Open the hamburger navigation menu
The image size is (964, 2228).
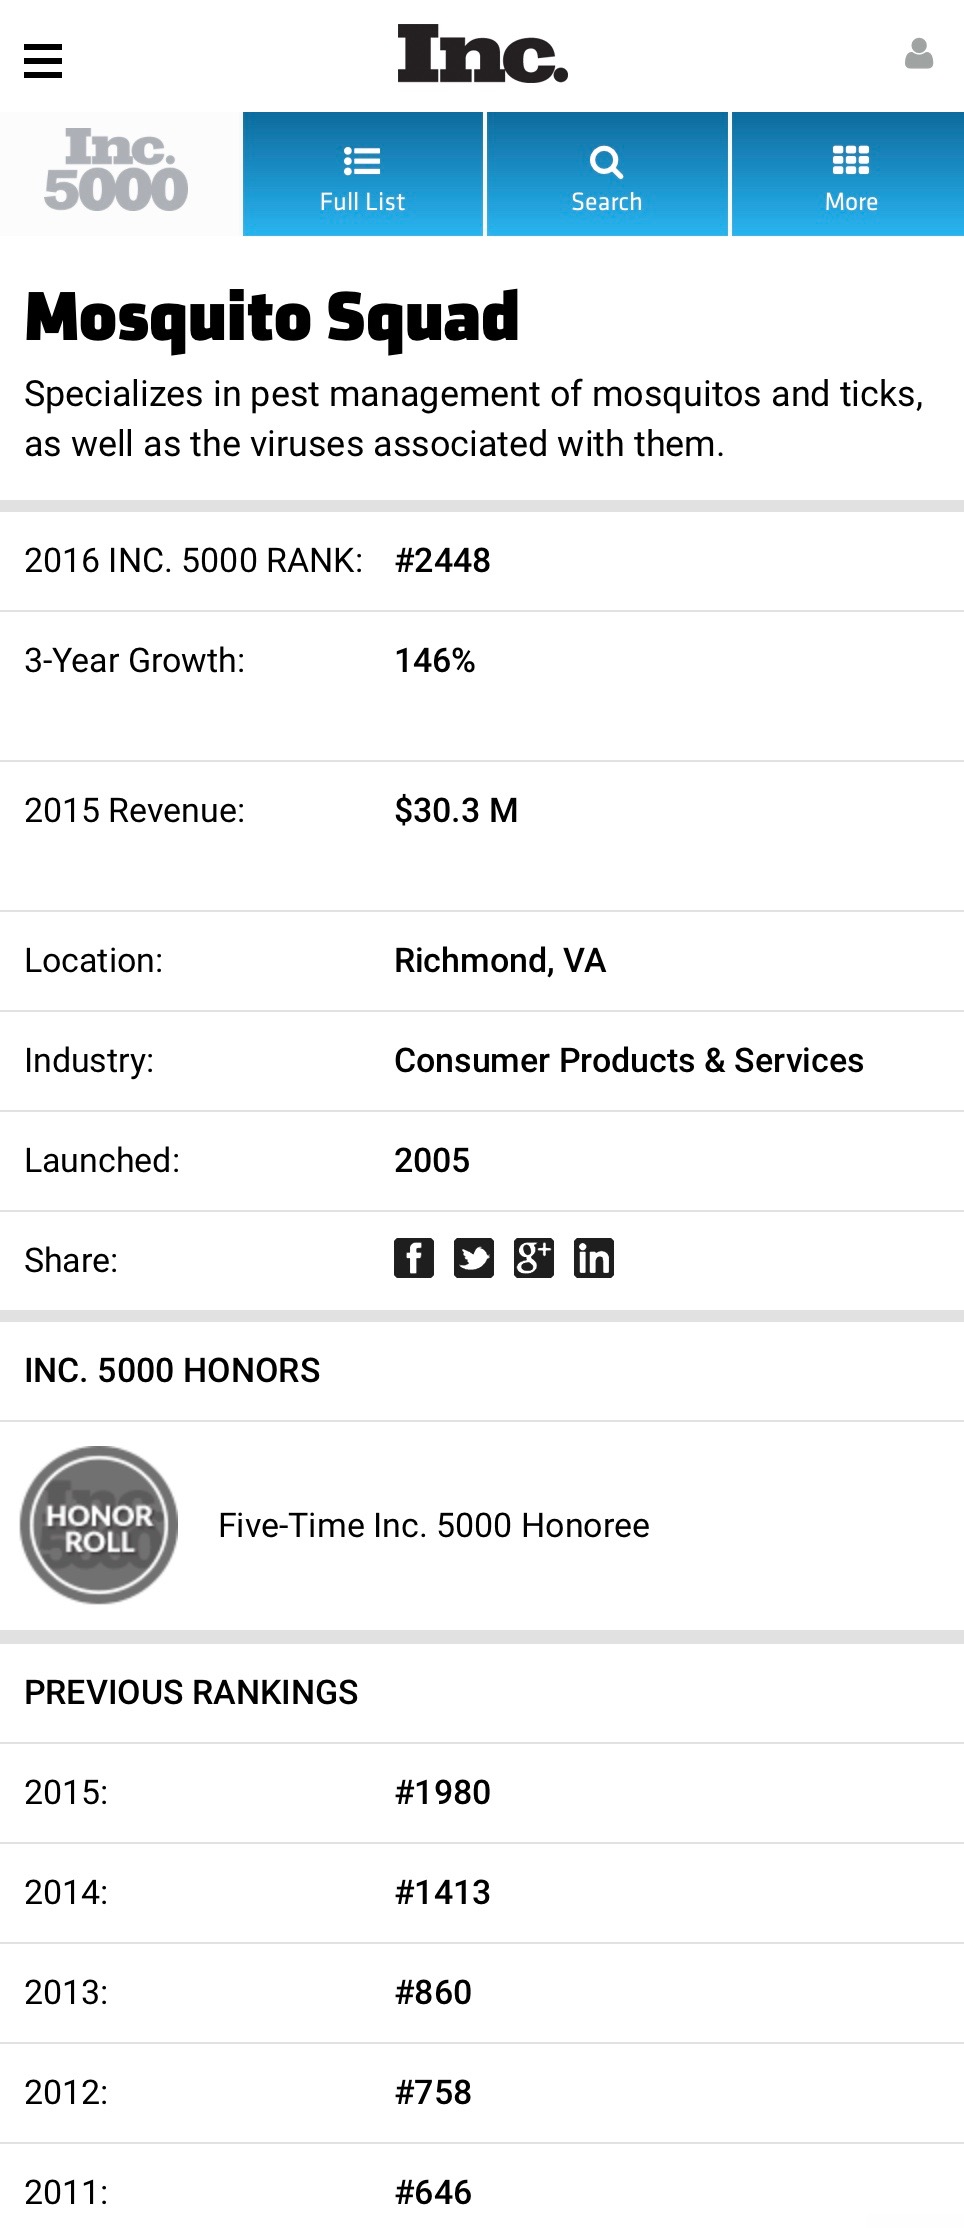pyautogui.click(x=43, y=61)
